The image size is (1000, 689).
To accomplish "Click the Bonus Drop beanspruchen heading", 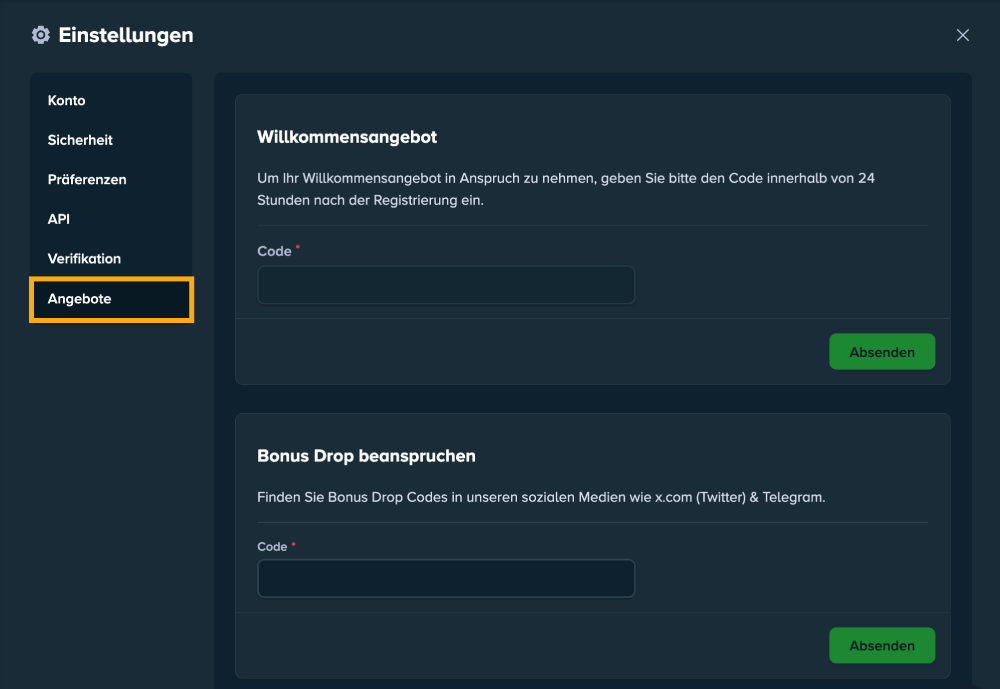I will pos(366,456).
